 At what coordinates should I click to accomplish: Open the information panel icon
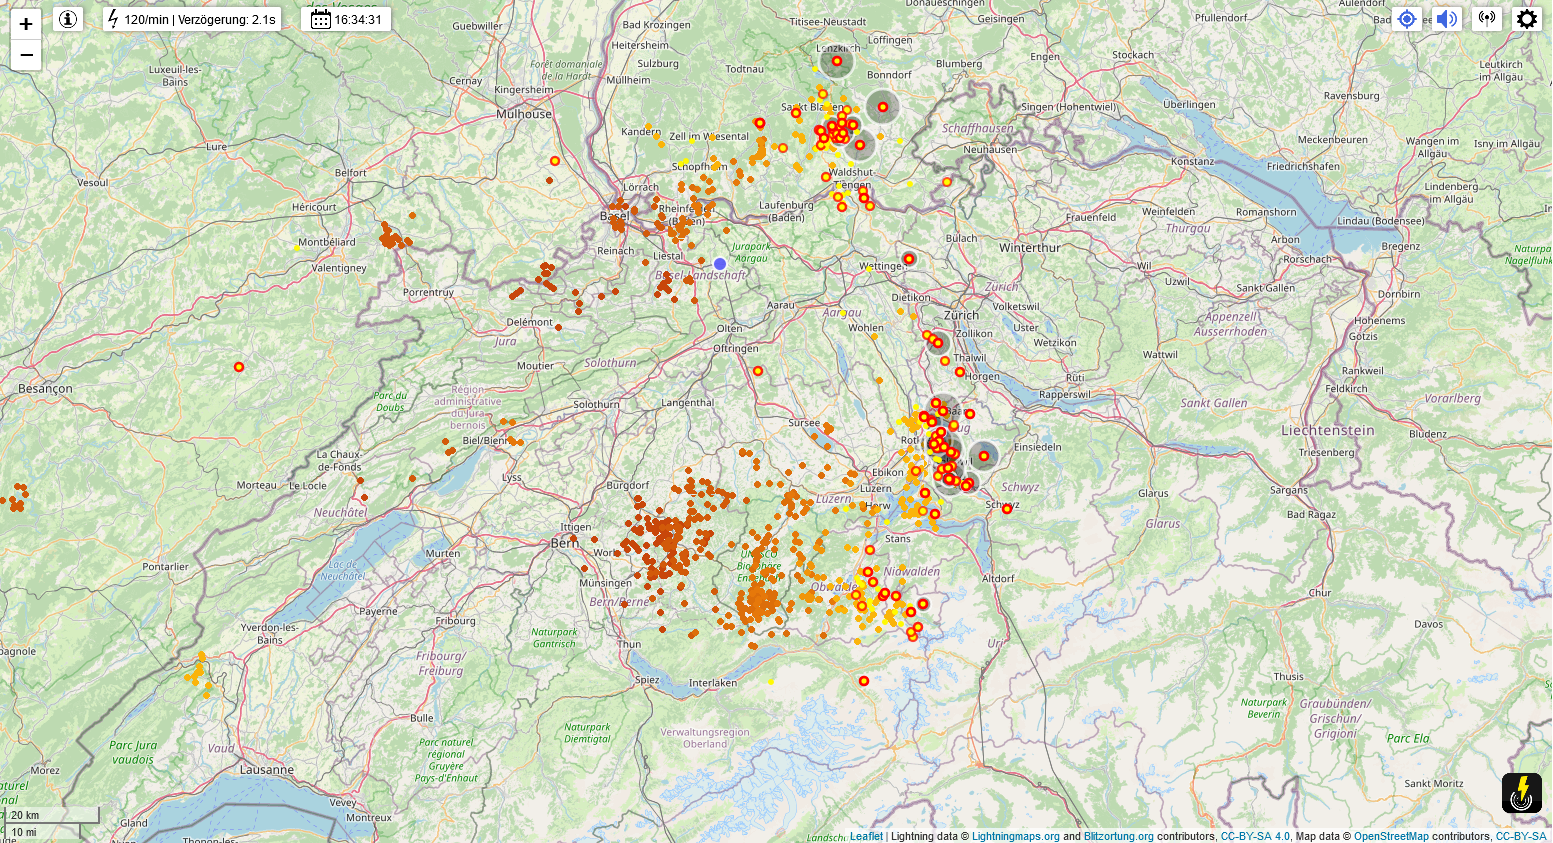click(x=67, y=19)
